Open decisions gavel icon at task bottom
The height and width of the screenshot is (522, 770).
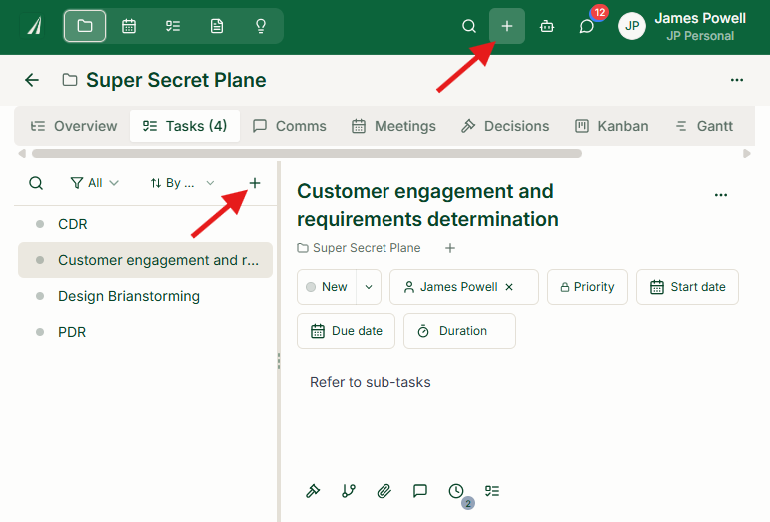(x=313, y=491)
